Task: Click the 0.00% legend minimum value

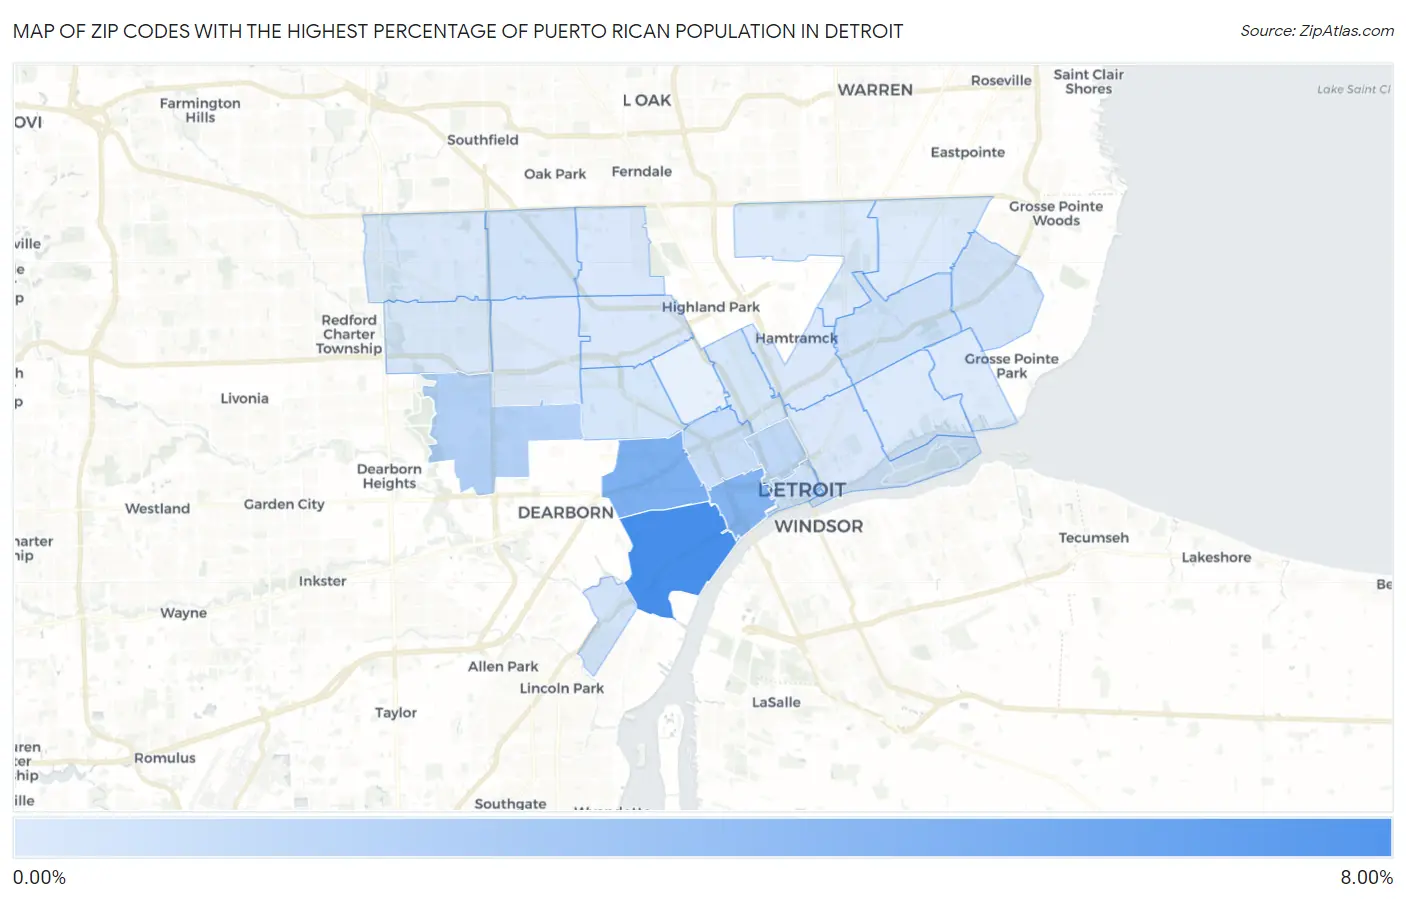Action: coord(39,878)
